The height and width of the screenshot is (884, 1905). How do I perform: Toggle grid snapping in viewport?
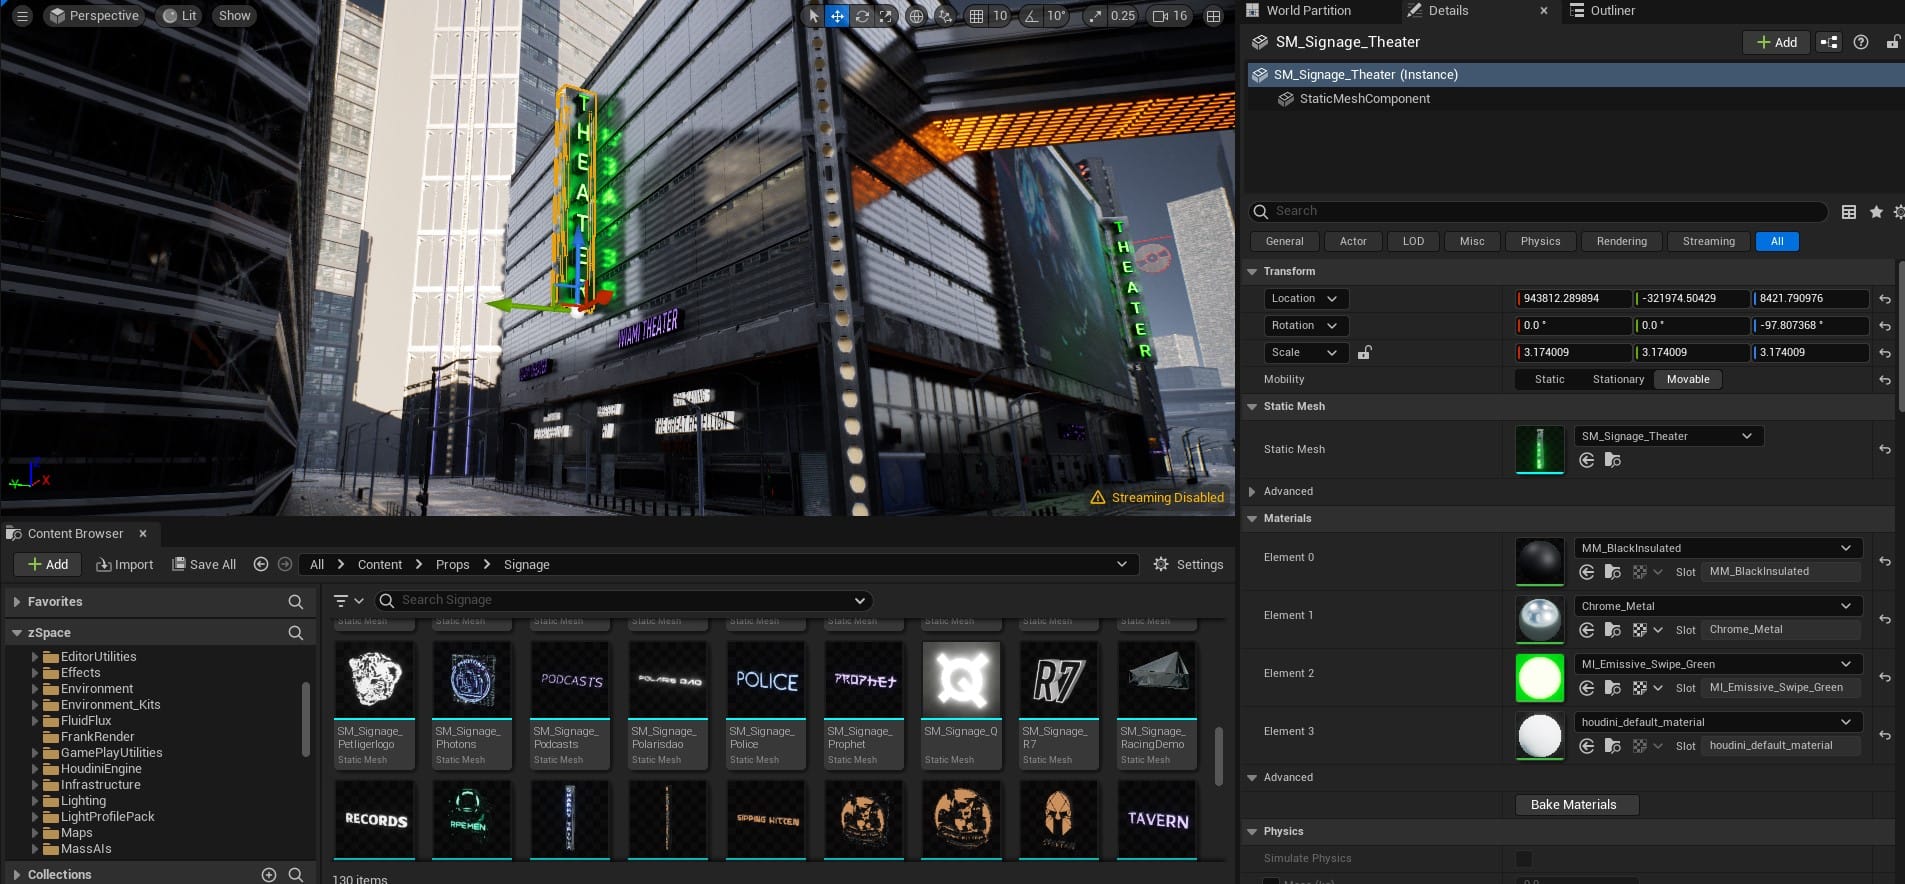tap(976, 16)
